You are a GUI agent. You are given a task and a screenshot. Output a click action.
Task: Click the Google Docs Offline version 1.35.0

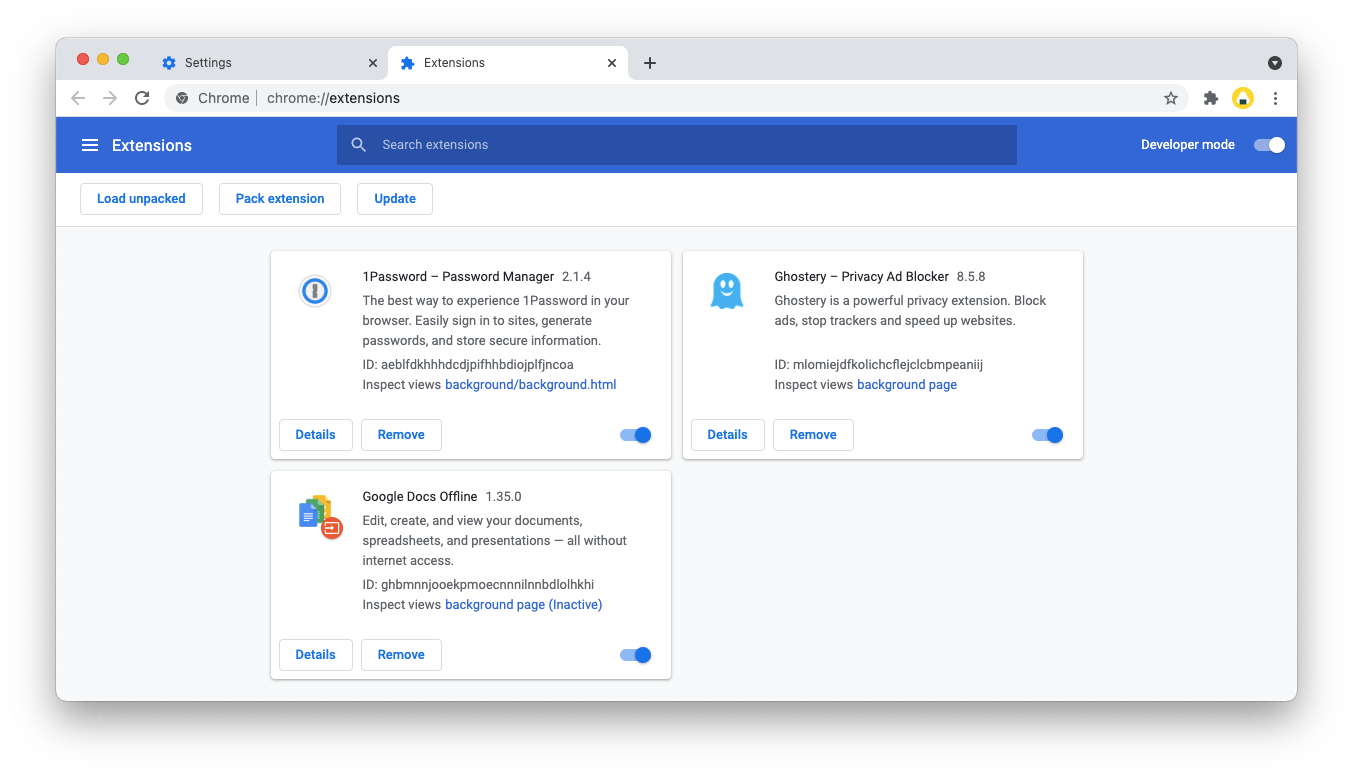pyautogui.click(x=503, y=497)
